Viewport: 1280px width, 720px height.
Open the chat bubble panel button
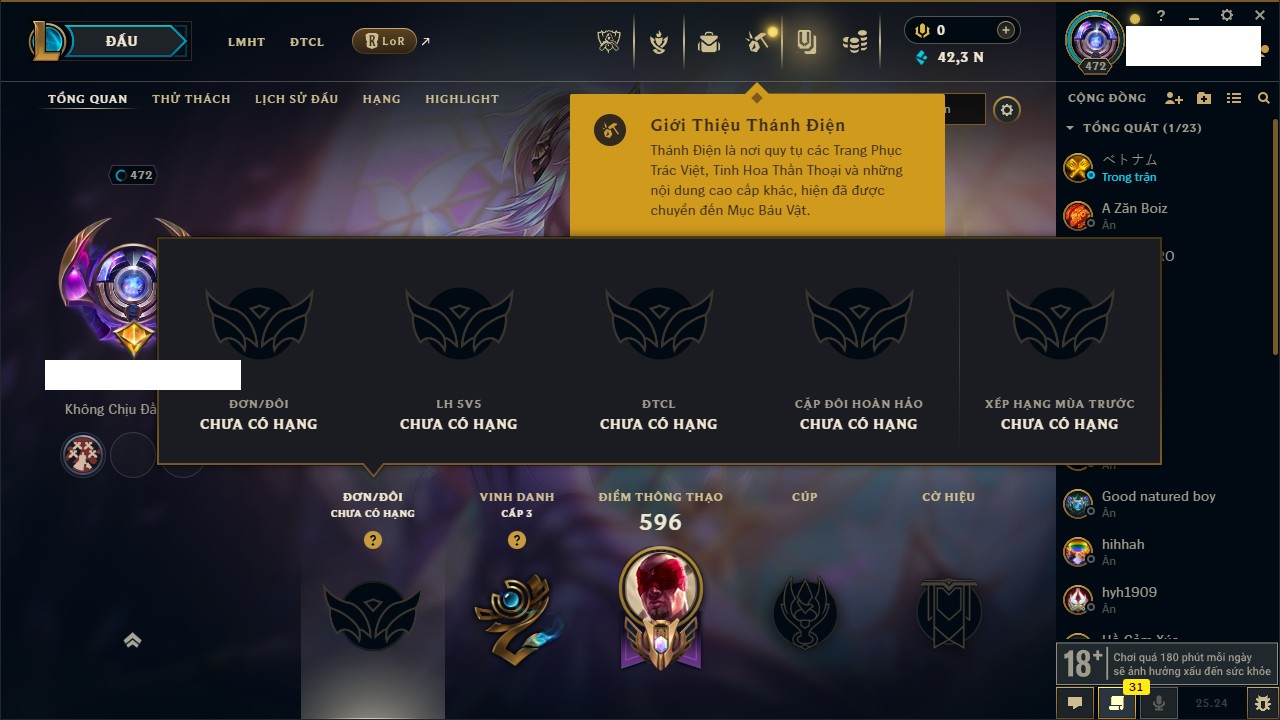point(1075,703)
